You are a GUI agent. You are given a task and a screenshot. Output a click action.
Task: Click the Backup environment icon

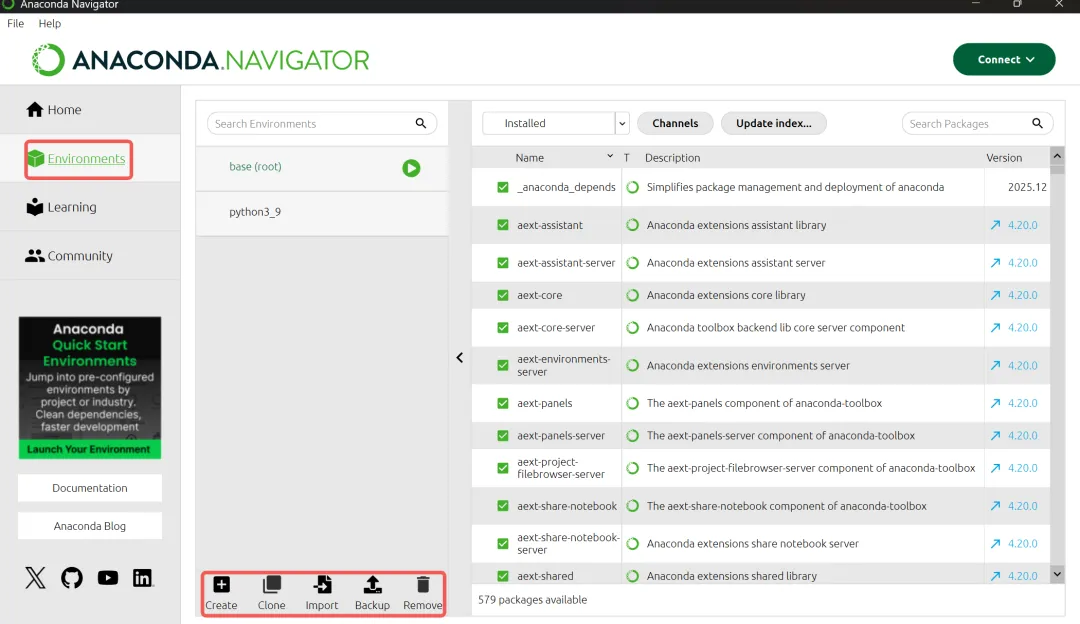pos(372,585)
